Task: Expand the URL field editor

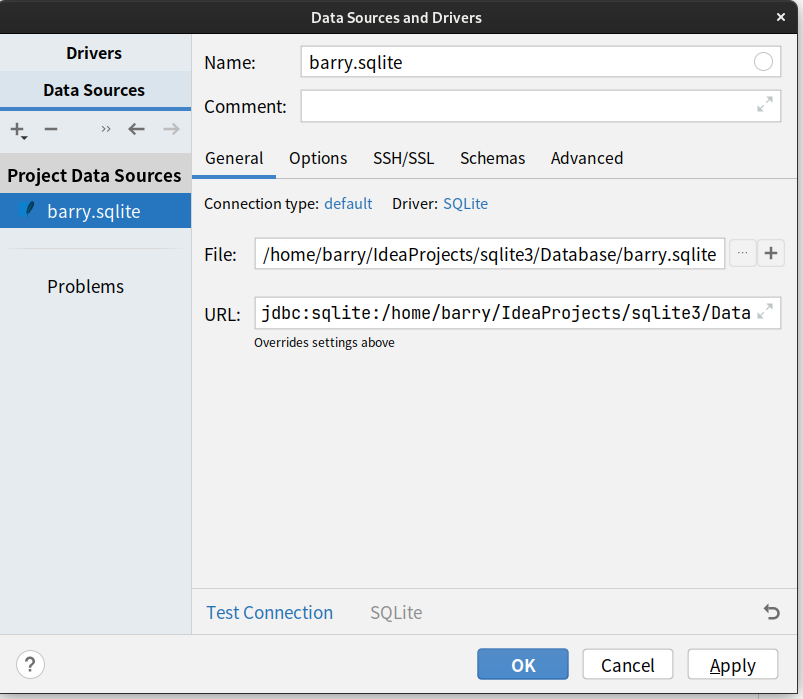Action: pyautogui.click(x=765, y=313)
